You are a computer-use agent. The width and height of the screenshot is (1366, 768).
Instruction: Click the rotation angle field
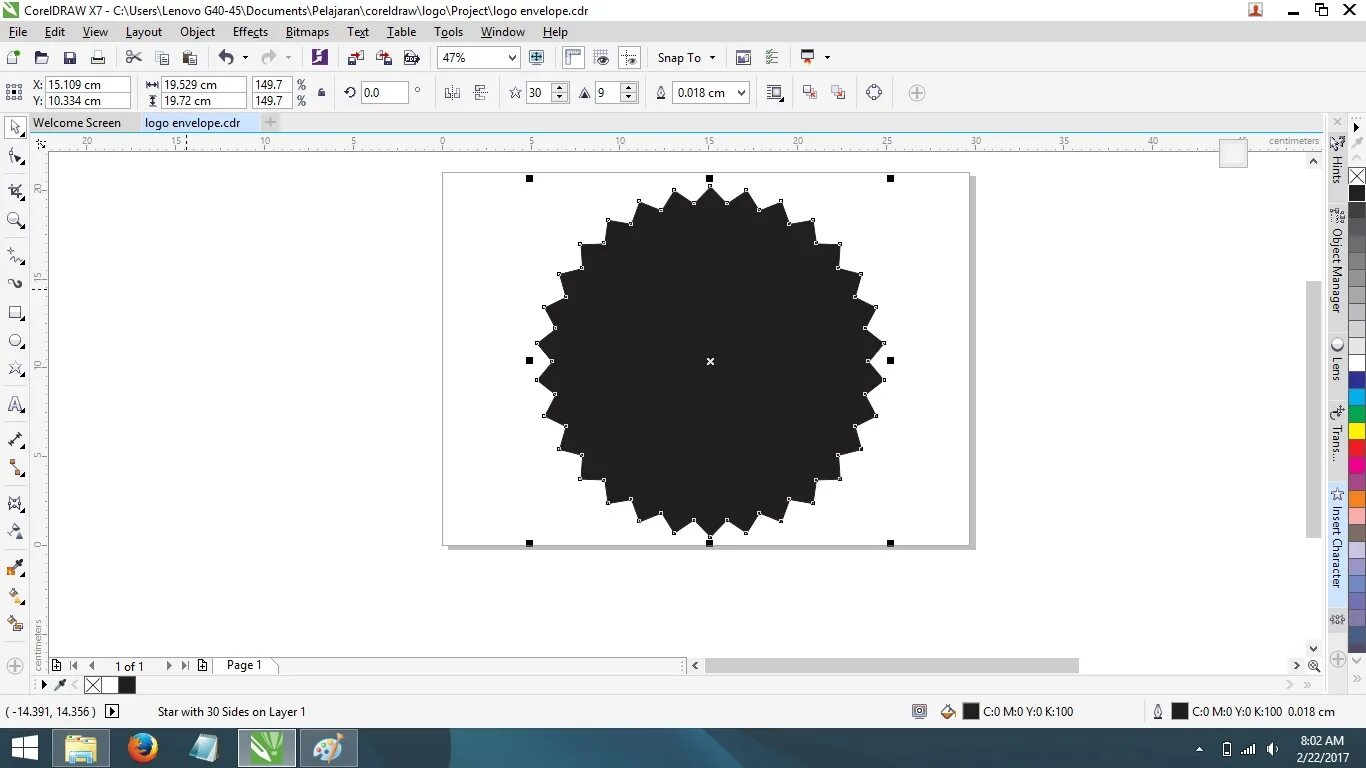tap(384, 93)
